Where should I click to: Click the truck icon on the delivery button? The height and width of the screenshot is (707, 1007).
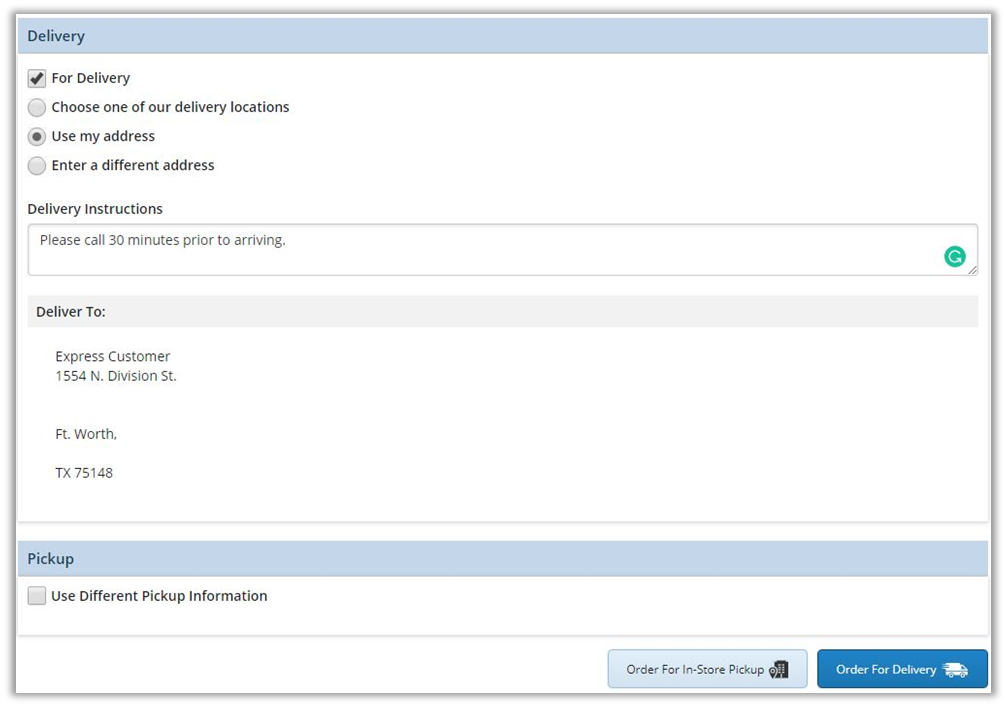tap(955, 670)
